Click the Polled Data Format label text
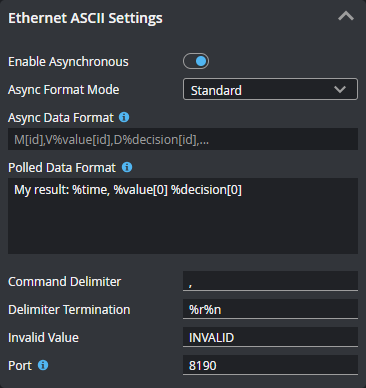Image resolution: width=366 pixels, height=388 pixels. (x=62, y=168)
